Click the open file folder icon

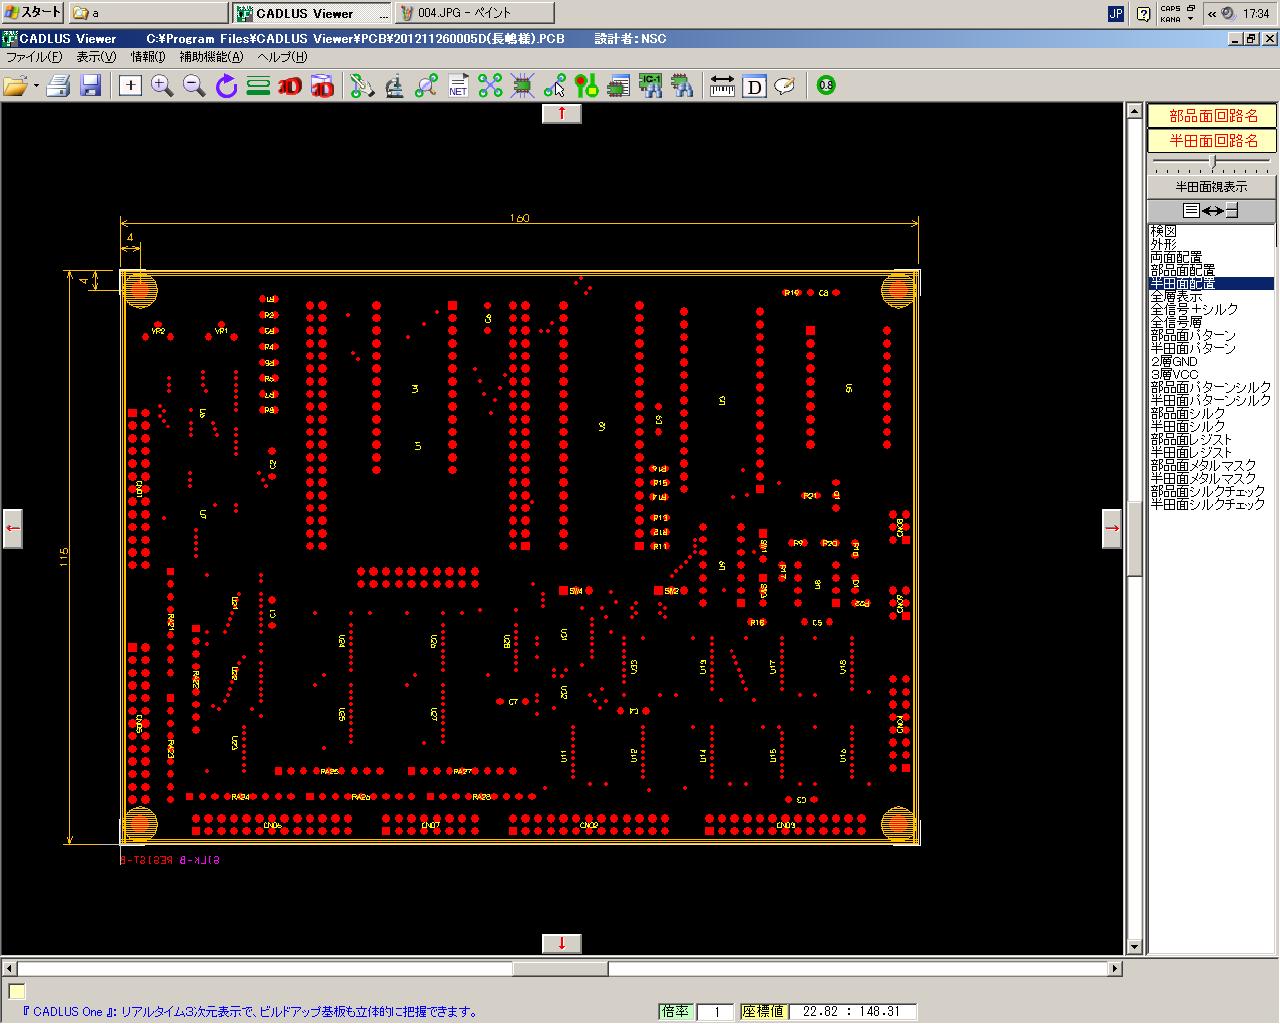tap(14, 86)
